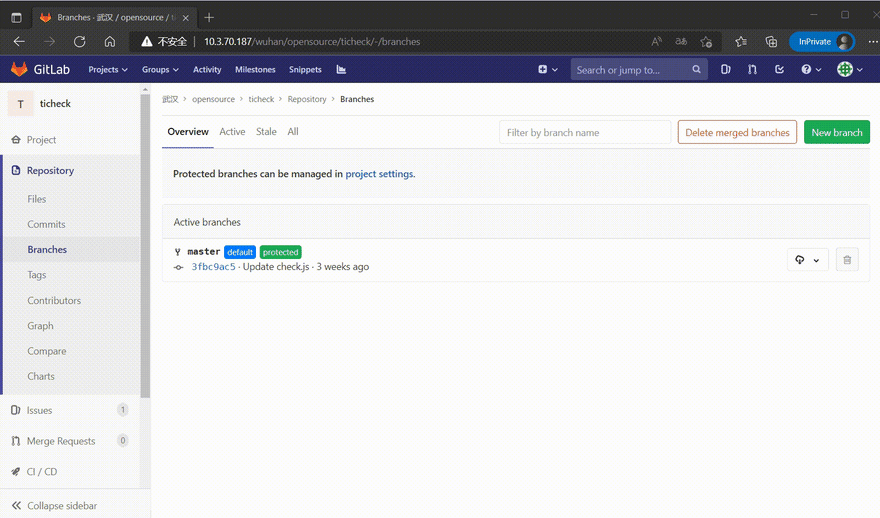Click the InPrivate profile button
This screenshot has width=880, height=518.
822,42
